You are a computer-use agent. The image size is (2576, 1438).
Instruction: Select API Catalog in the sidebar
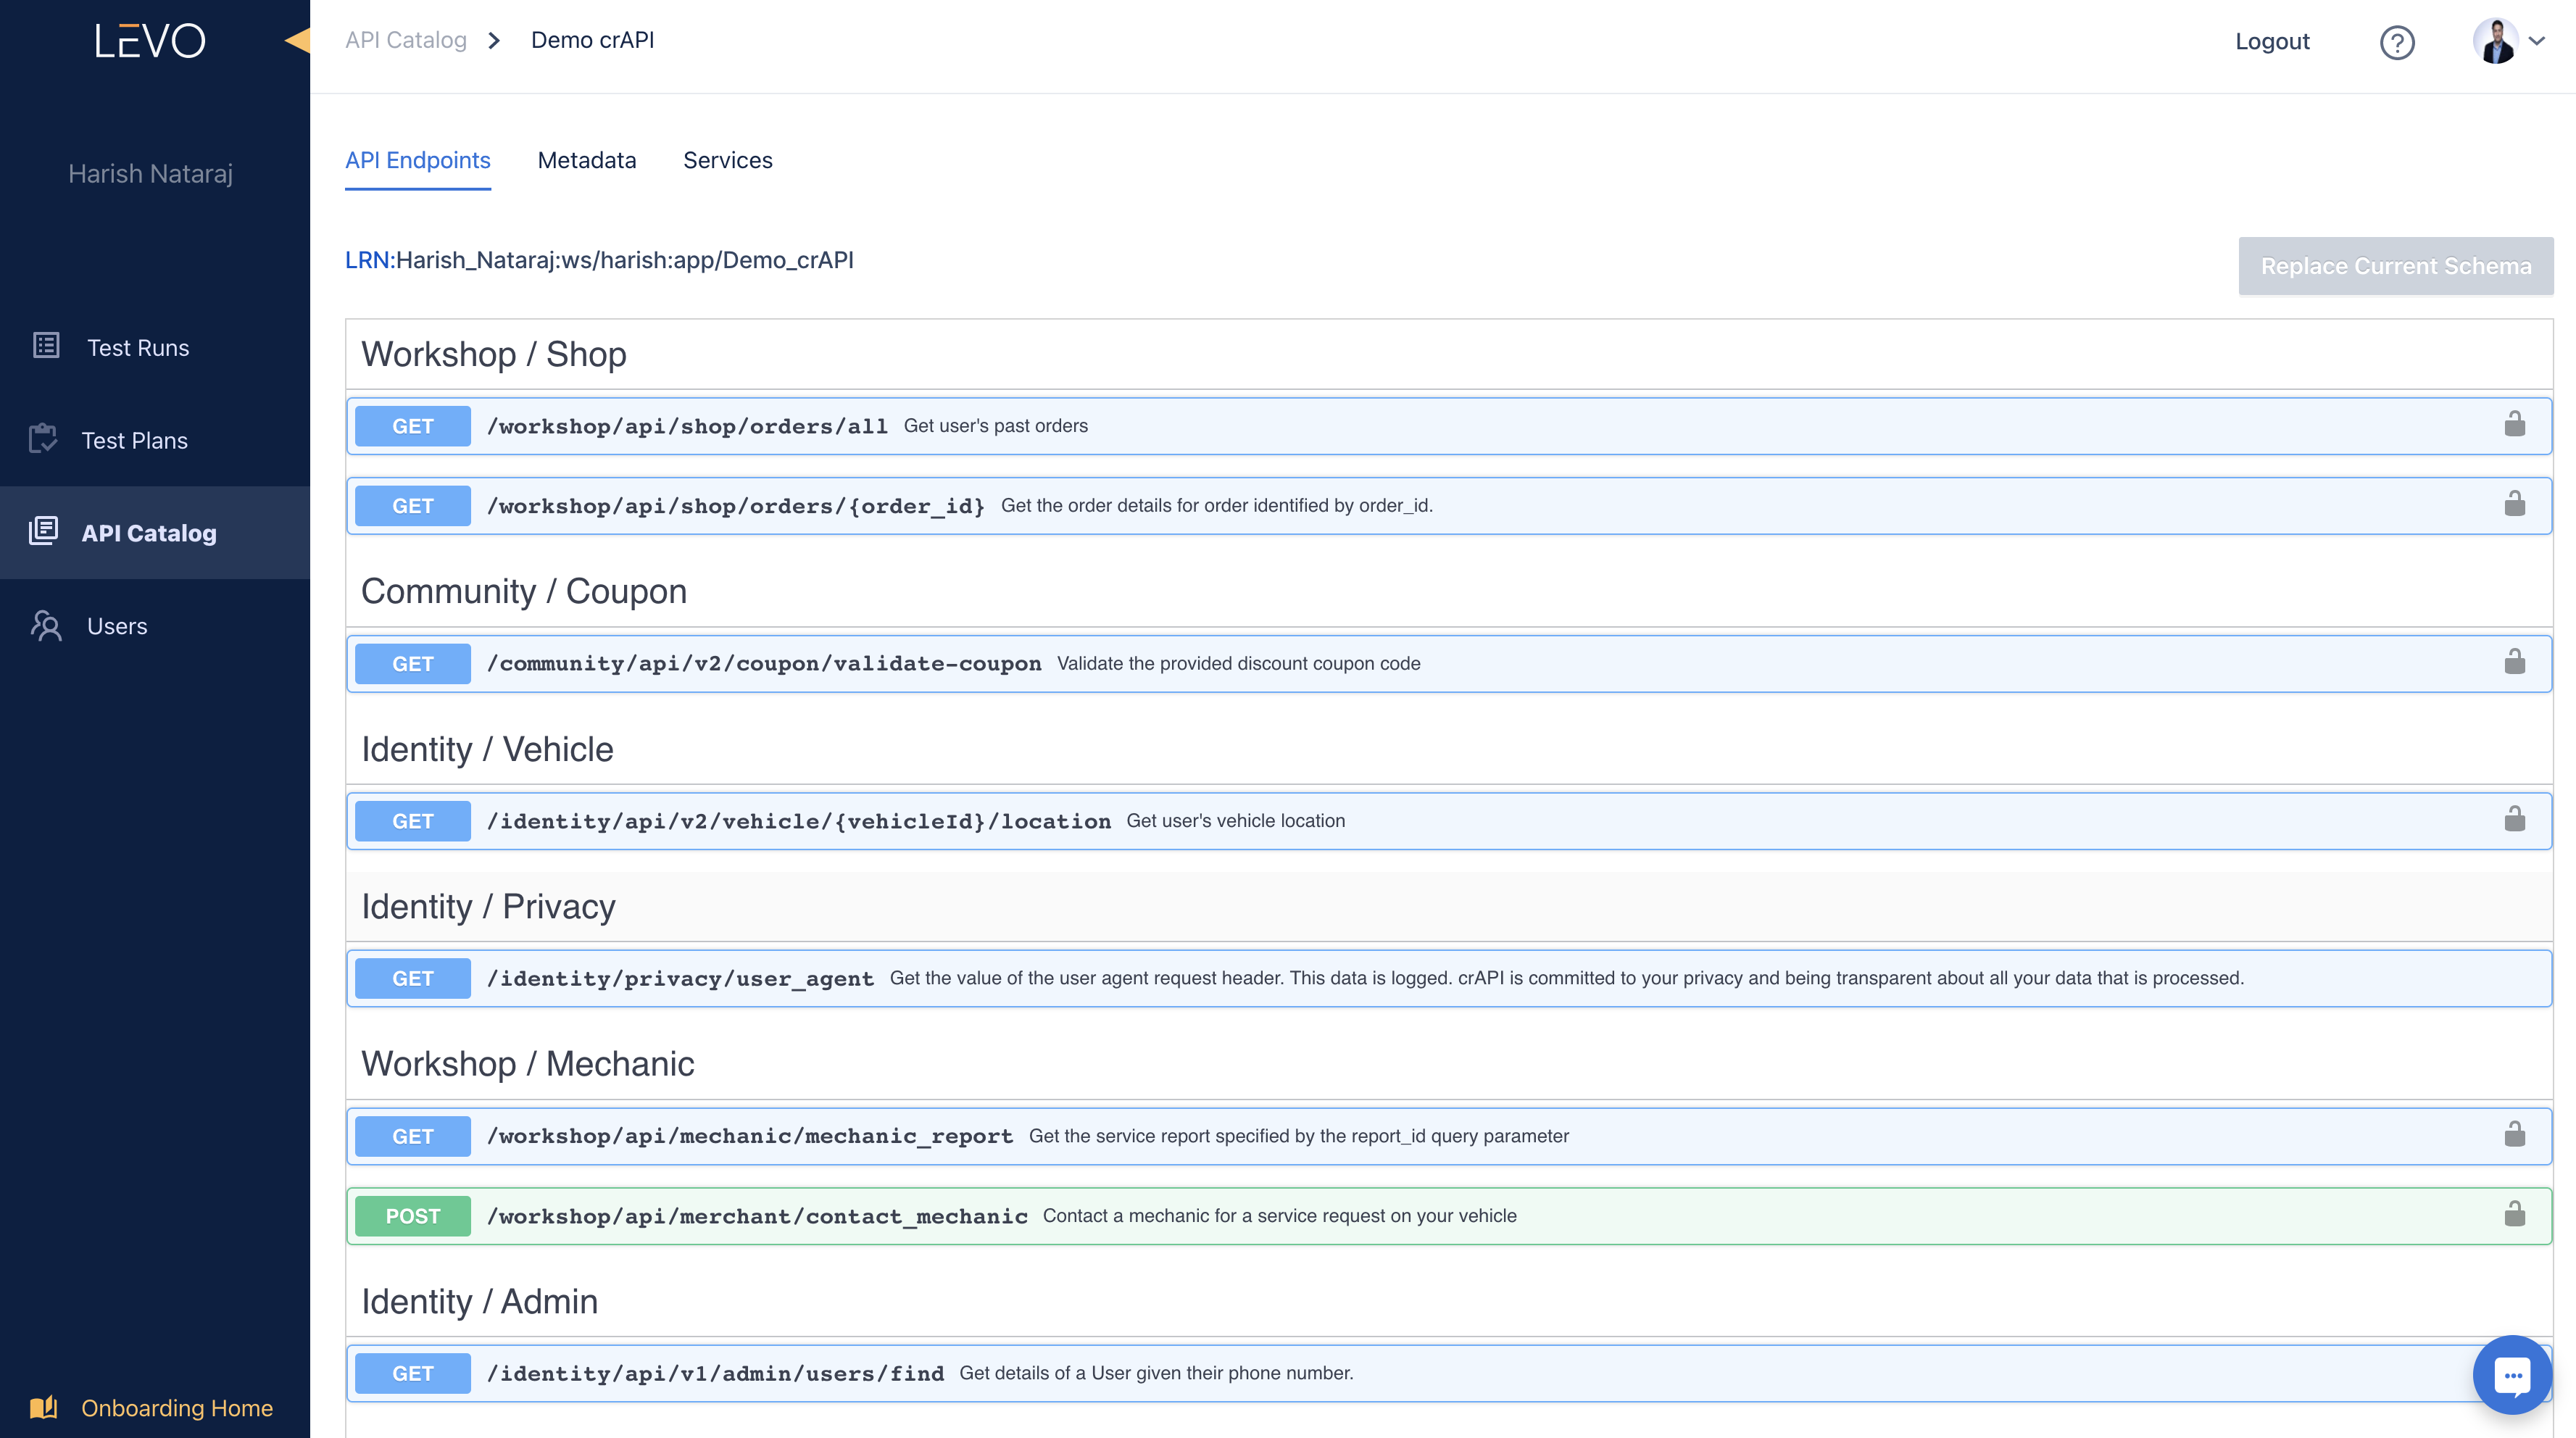(155, 533)
